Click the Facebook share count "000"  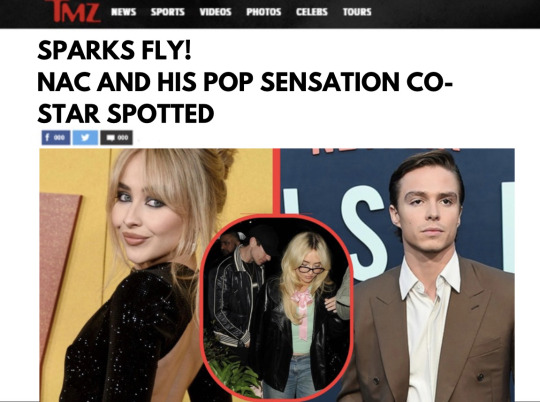pos(60,138)
